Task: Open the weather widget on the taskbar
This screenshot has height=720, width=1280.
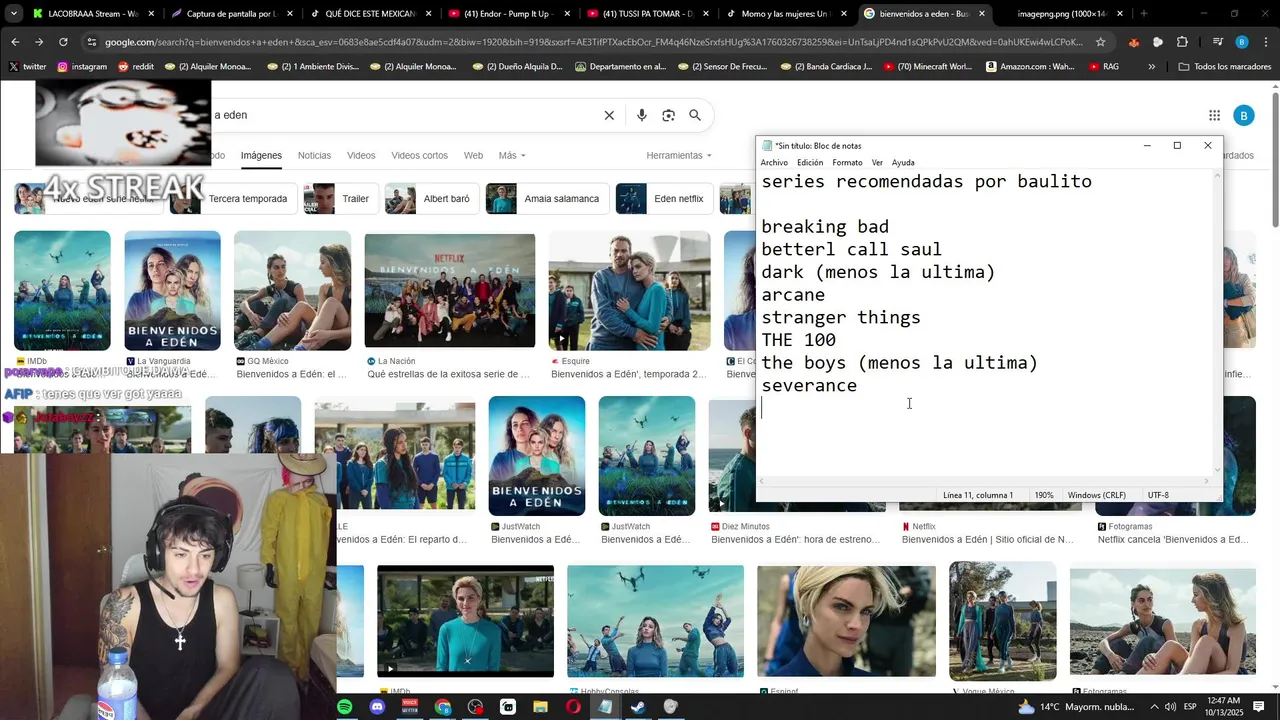Action: pos(1075,707)
